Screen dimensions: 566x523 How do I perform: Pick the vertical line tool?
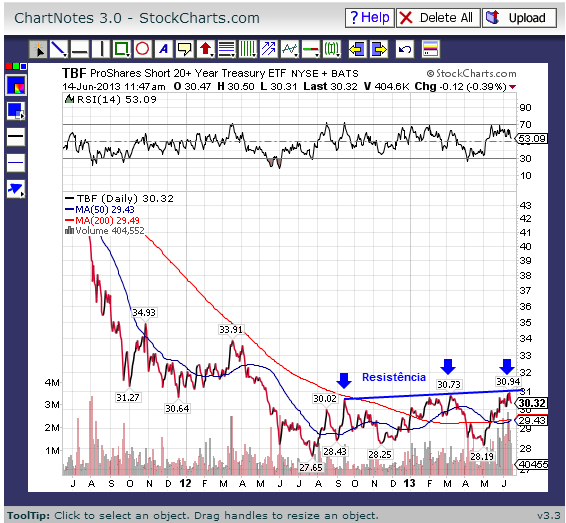point(101,49)
